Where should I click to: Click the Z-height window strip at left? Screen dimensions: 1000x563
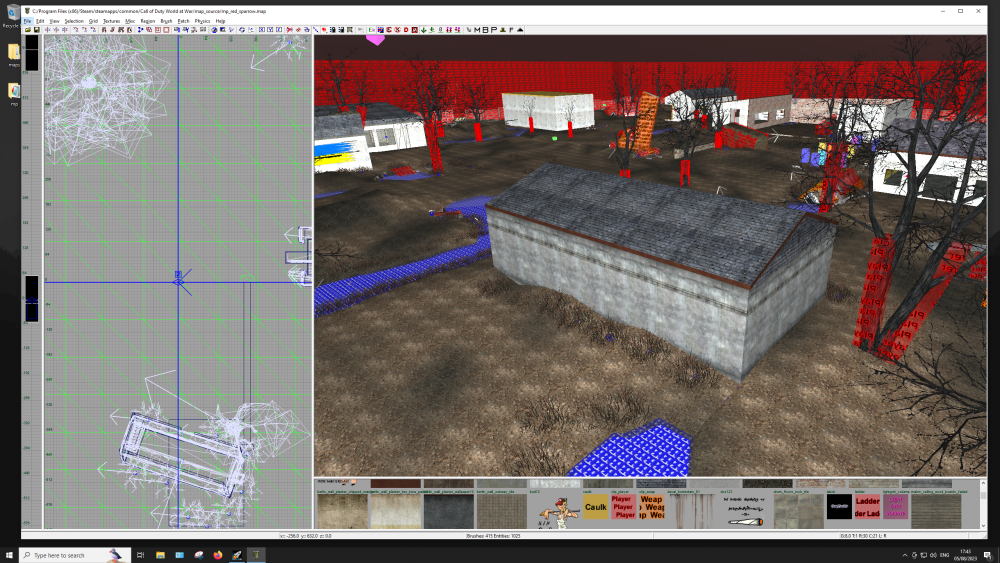pos(31,281)
